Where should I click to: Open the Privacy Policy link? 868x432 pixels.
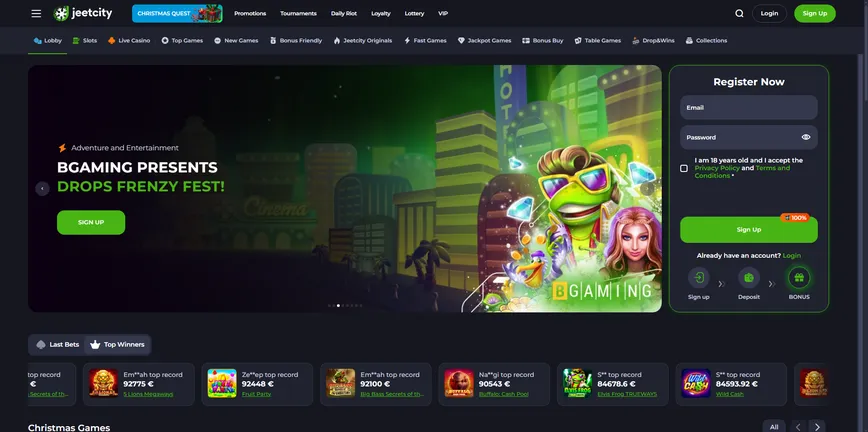717,168
